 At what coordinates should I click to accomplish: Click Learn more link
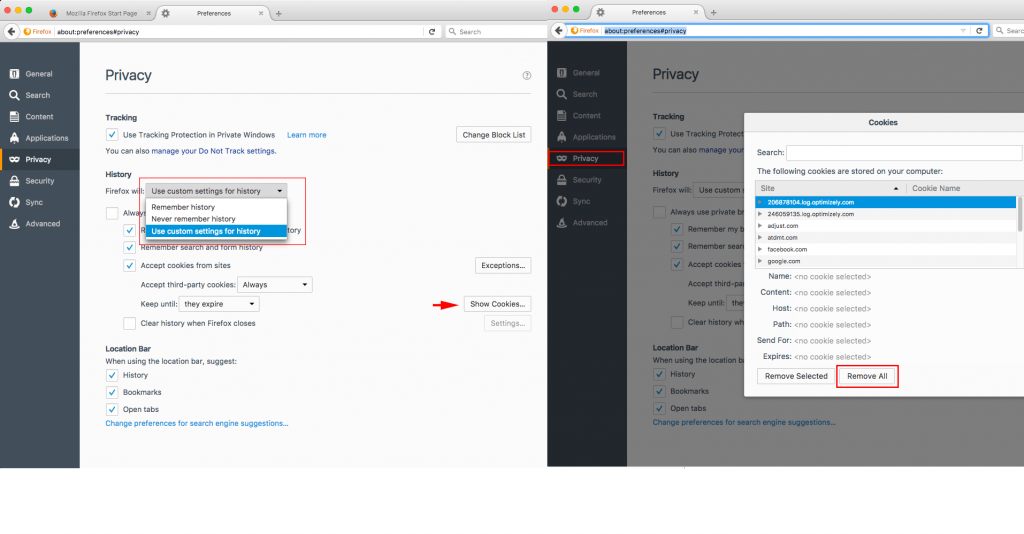306,135
